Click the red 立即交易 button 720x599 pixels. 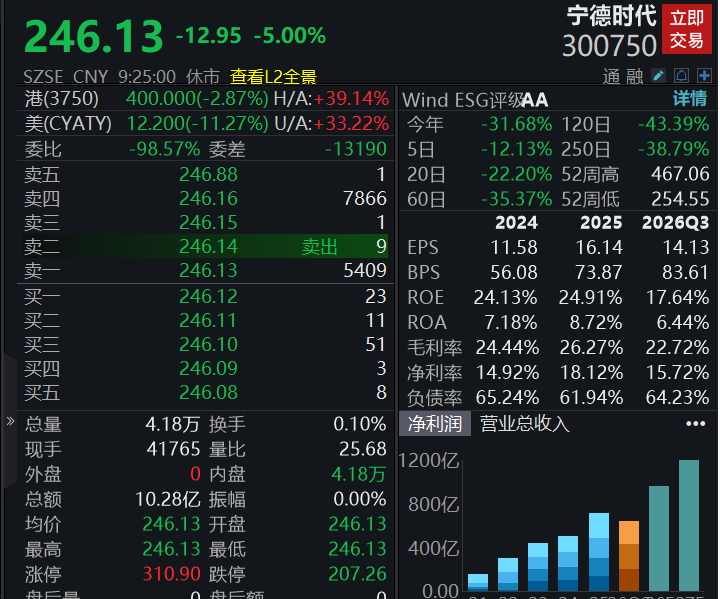(x=686, y=29)
